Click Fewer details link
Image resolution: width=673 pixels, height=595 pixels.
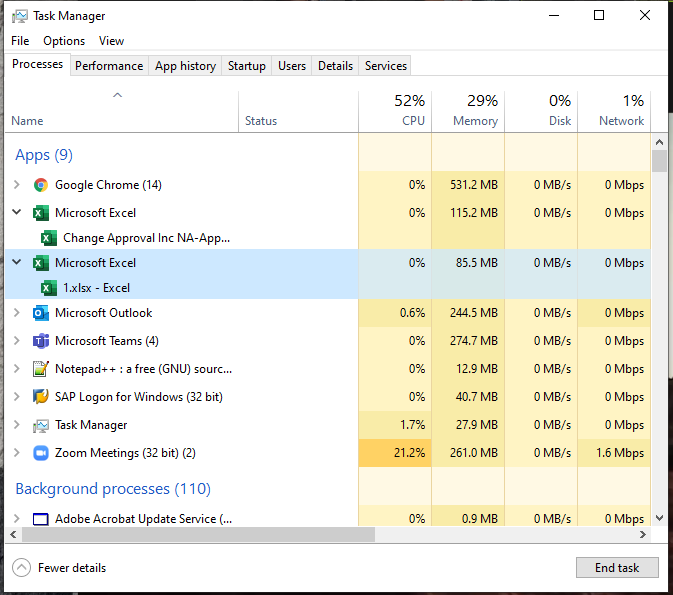[x=72, y=568]
